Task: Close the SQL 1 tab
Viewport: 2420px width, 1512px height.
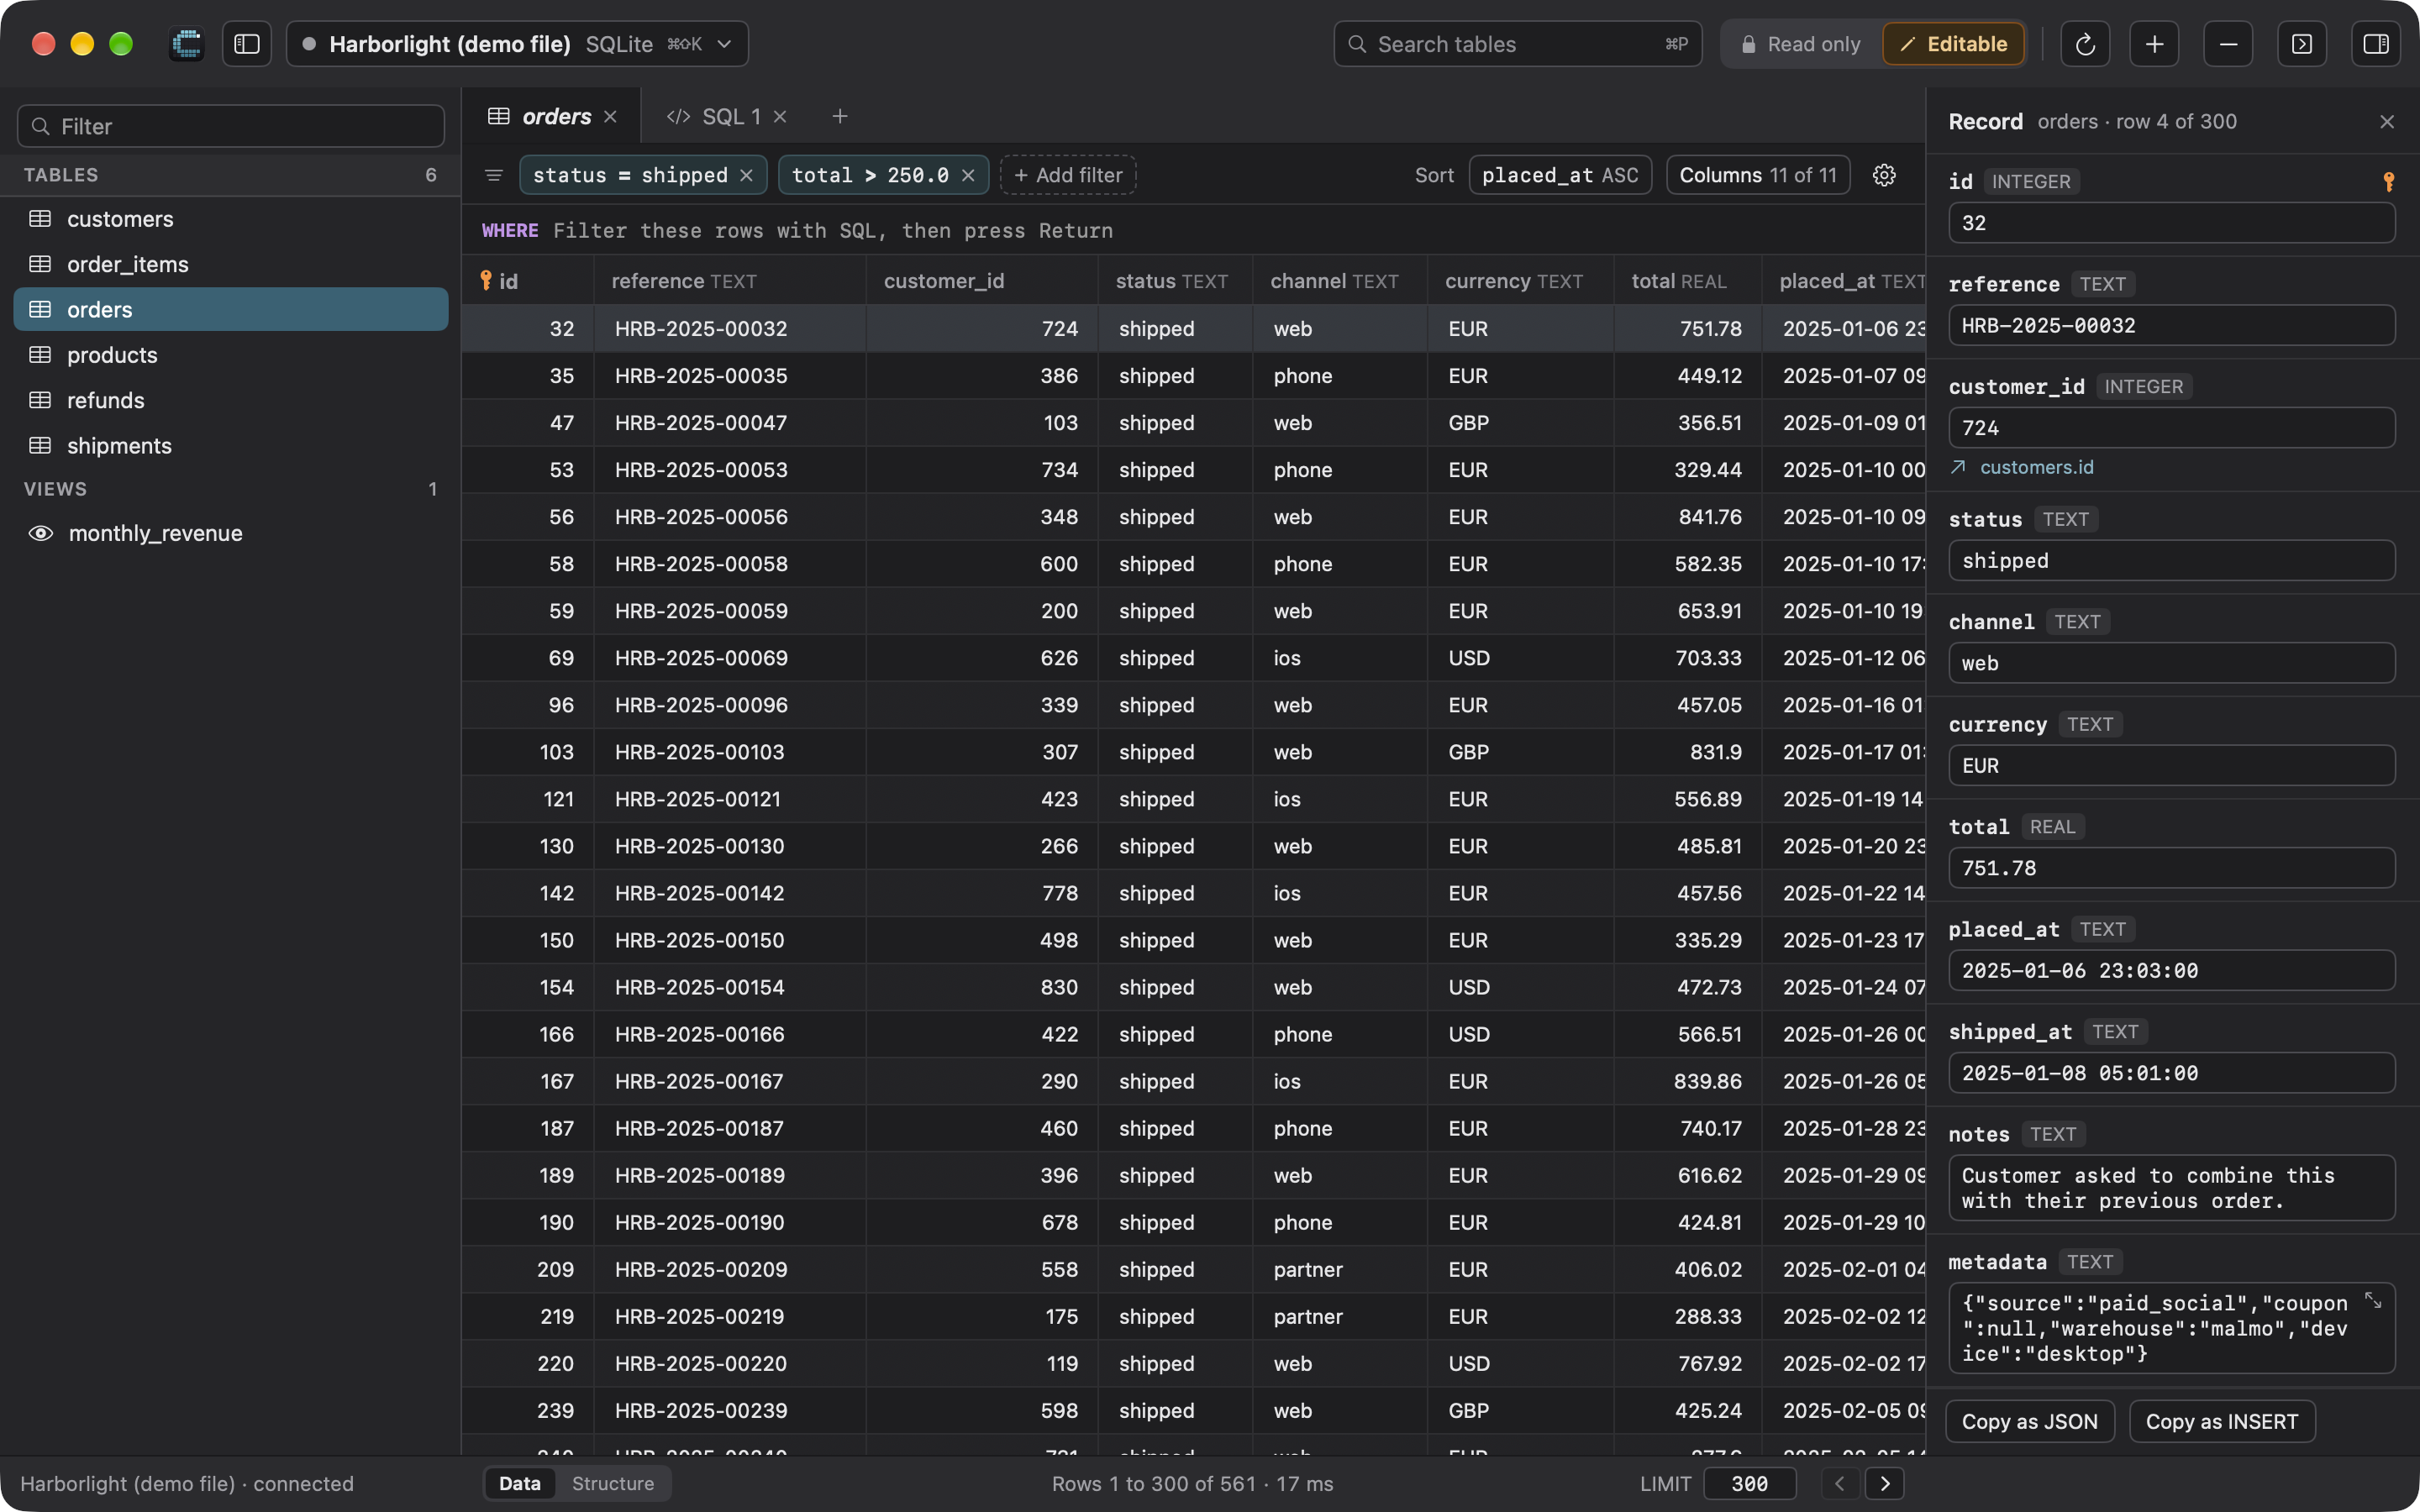Action: (780, 117)
